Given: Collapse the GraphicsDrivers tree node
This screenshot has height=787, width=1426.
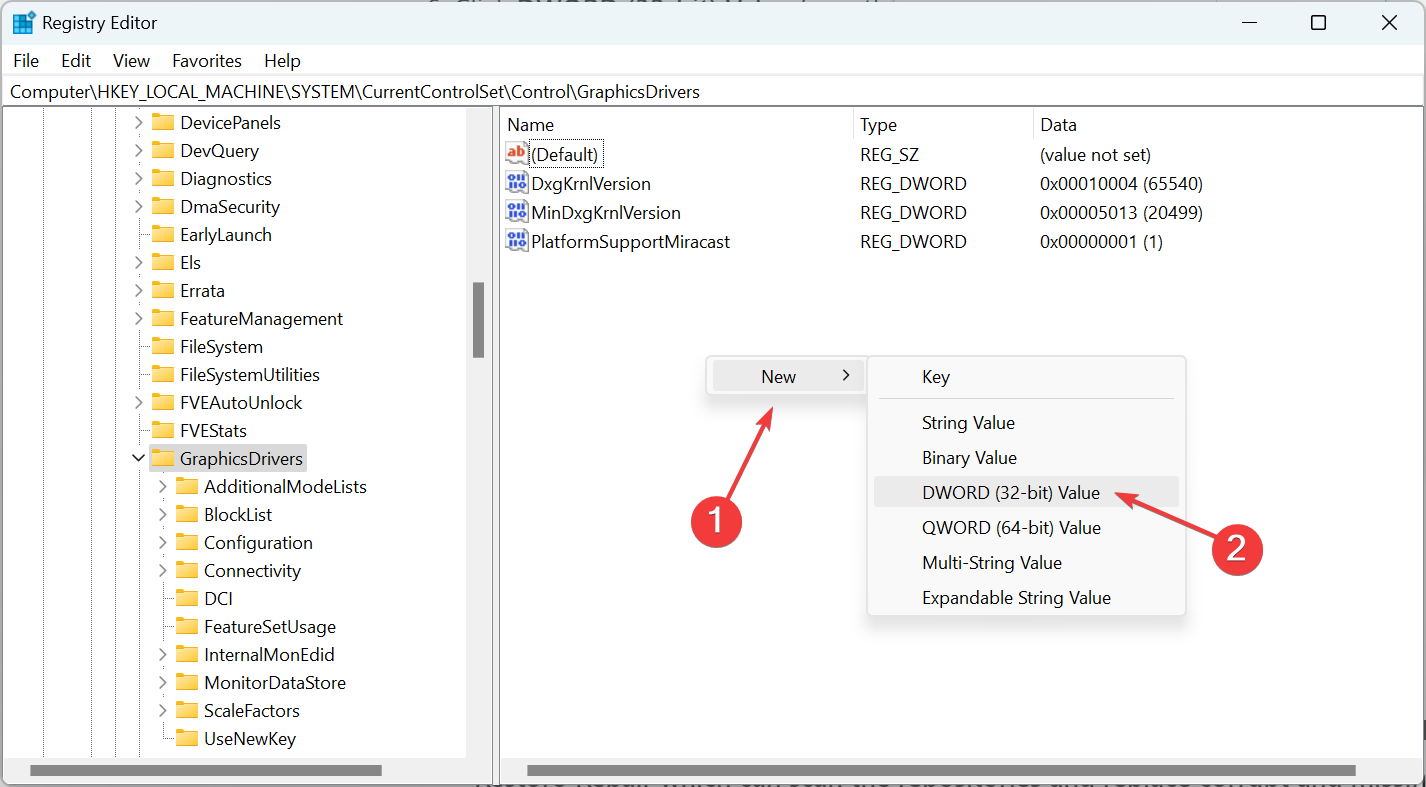Looking at the screenshot, I should coord(138,458).
